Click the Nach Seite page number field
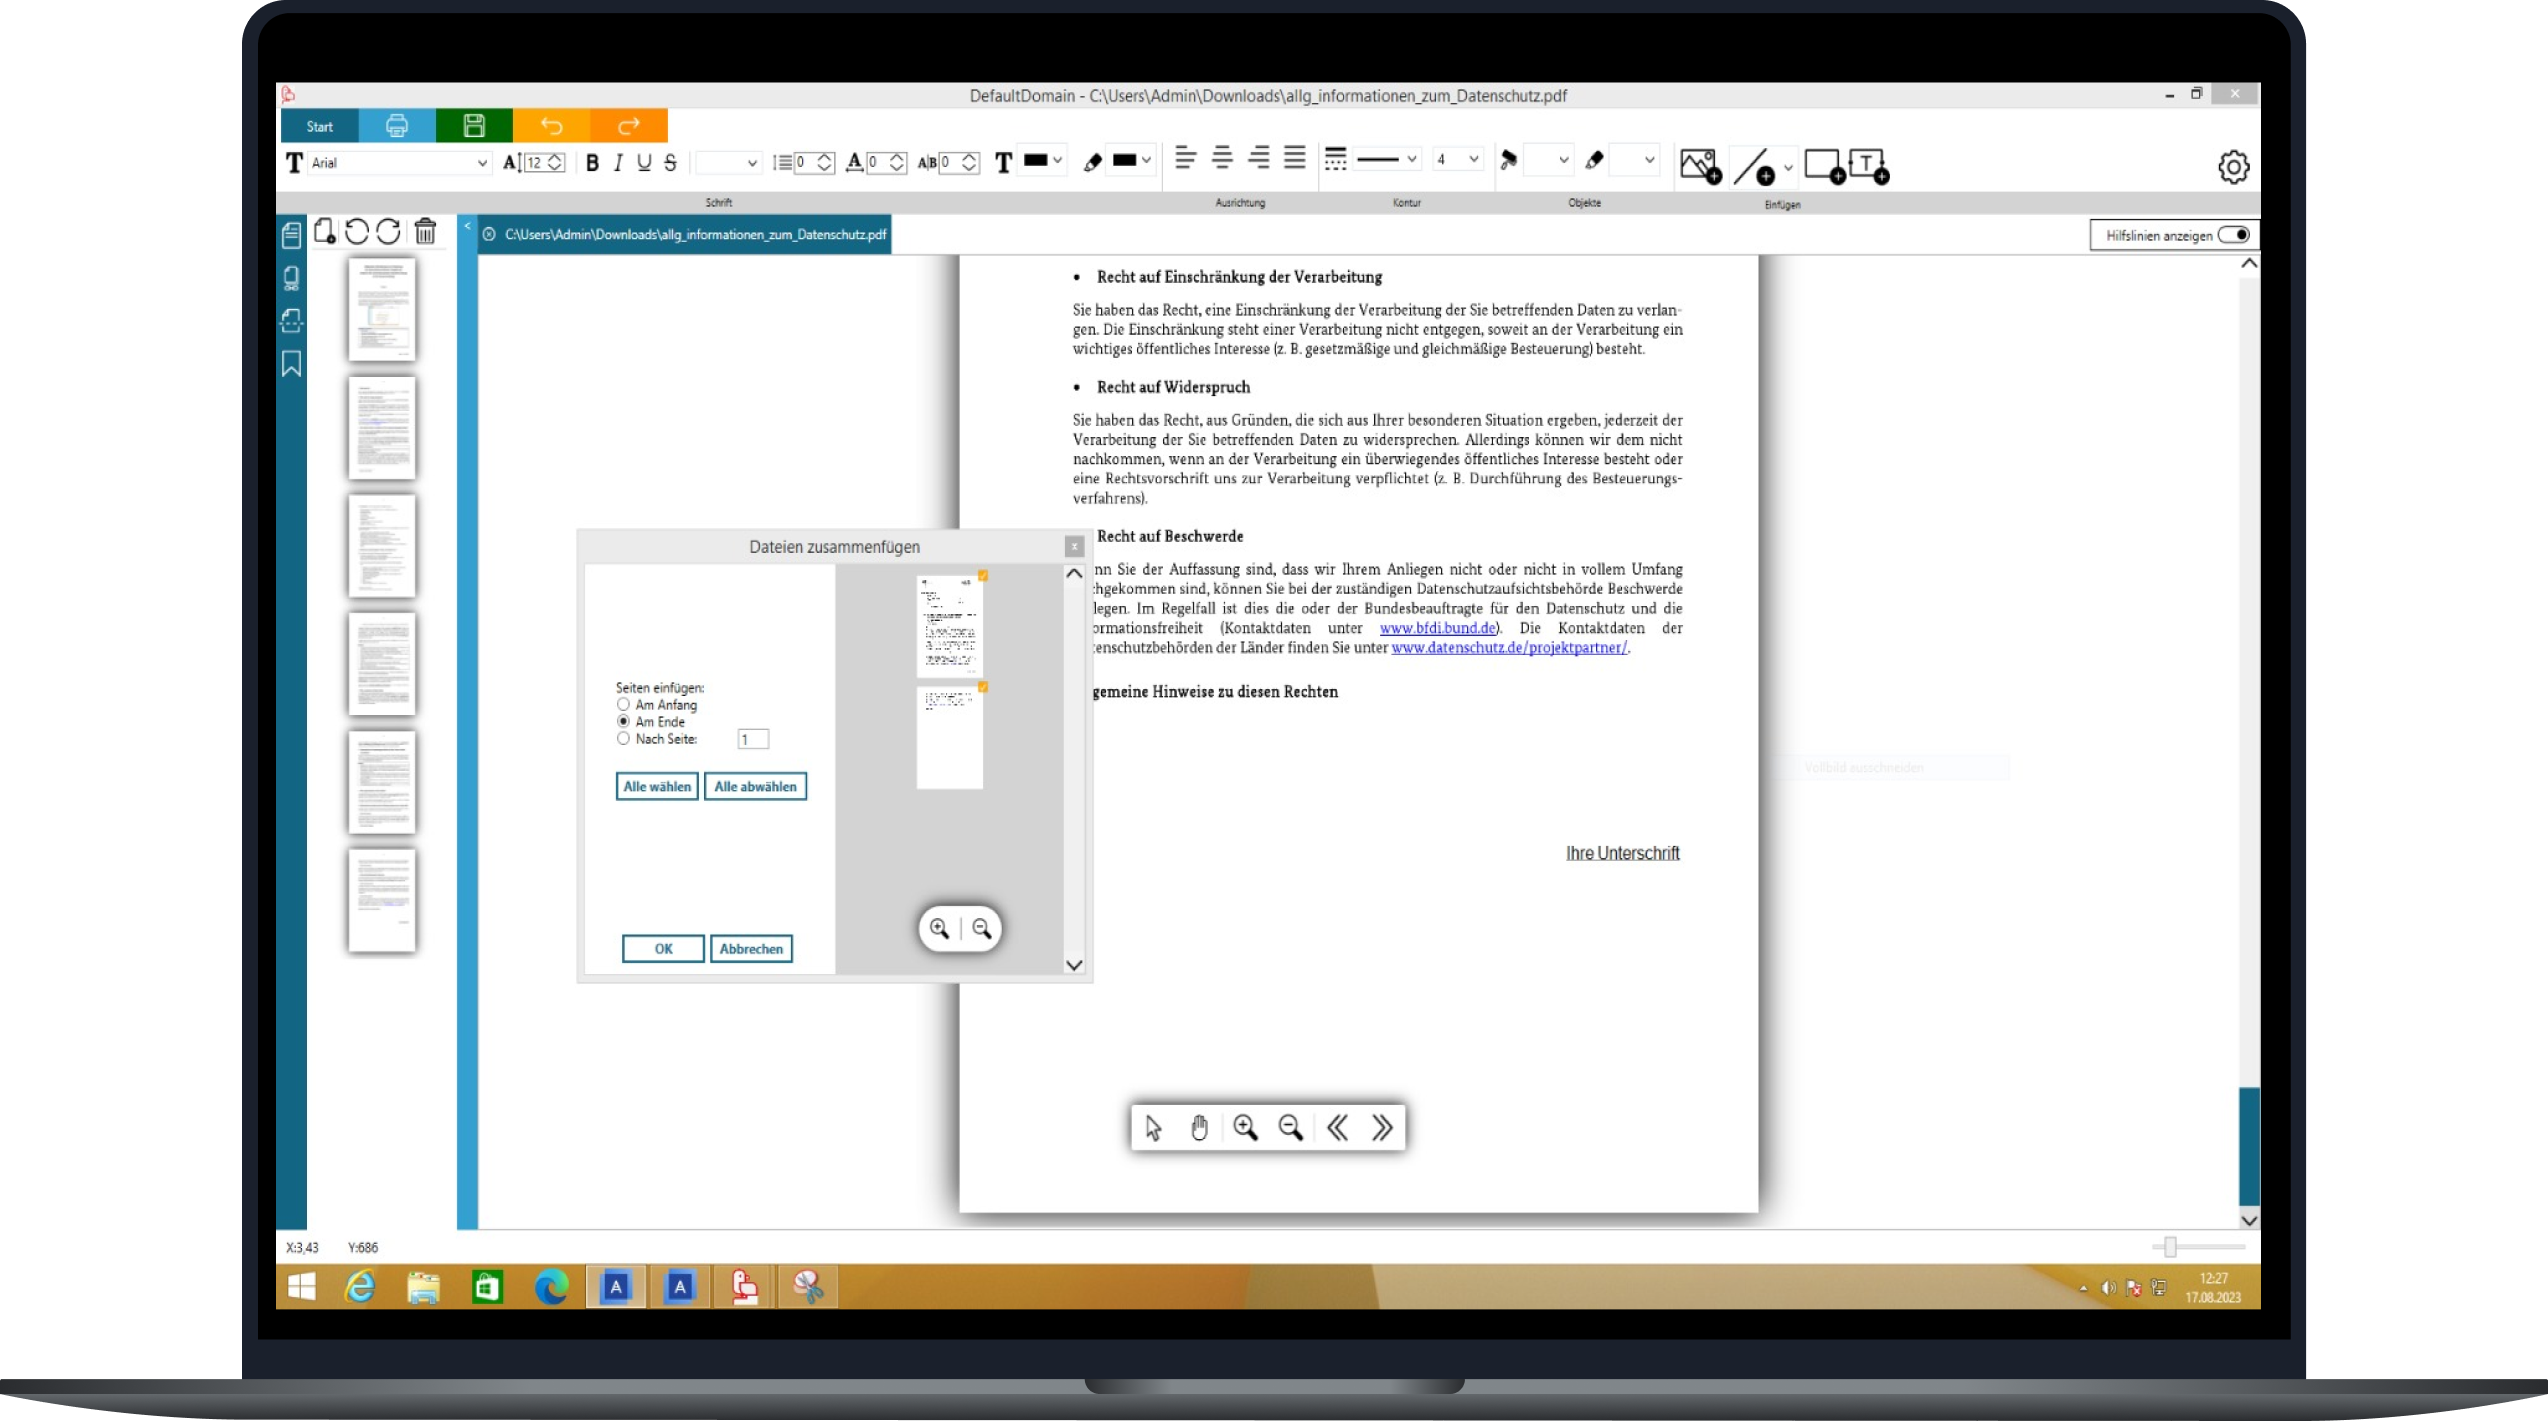 [753, 739]
